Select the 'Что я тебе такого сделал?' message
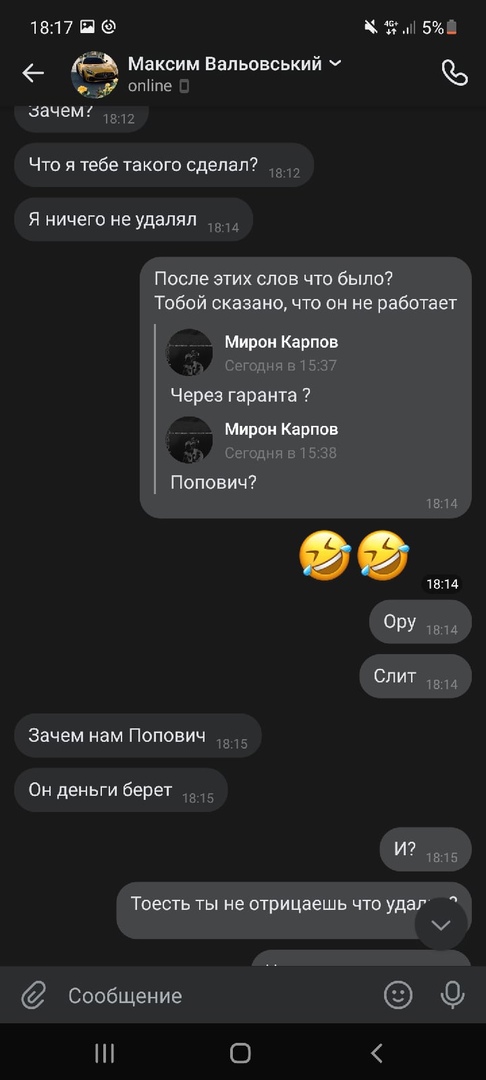This screenshot has height=1080, width=486. [164, 165]
